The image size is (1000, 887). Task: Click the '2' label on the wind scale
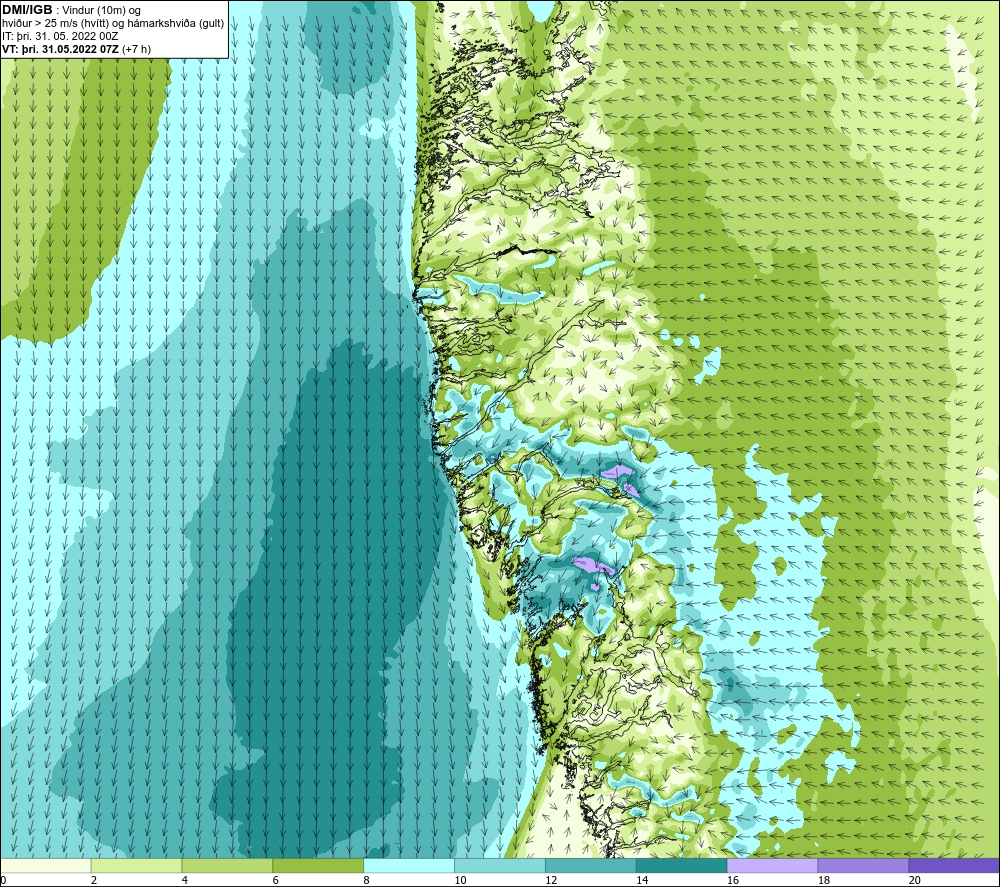94,880
